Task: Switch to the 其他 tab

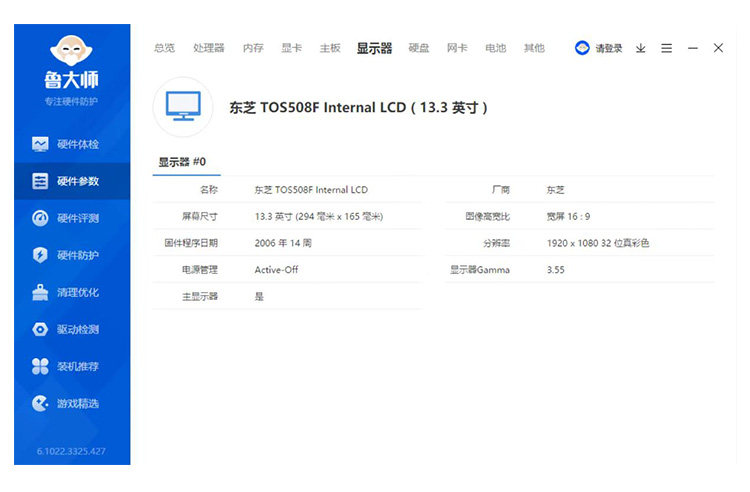Action: coord(534,48)
